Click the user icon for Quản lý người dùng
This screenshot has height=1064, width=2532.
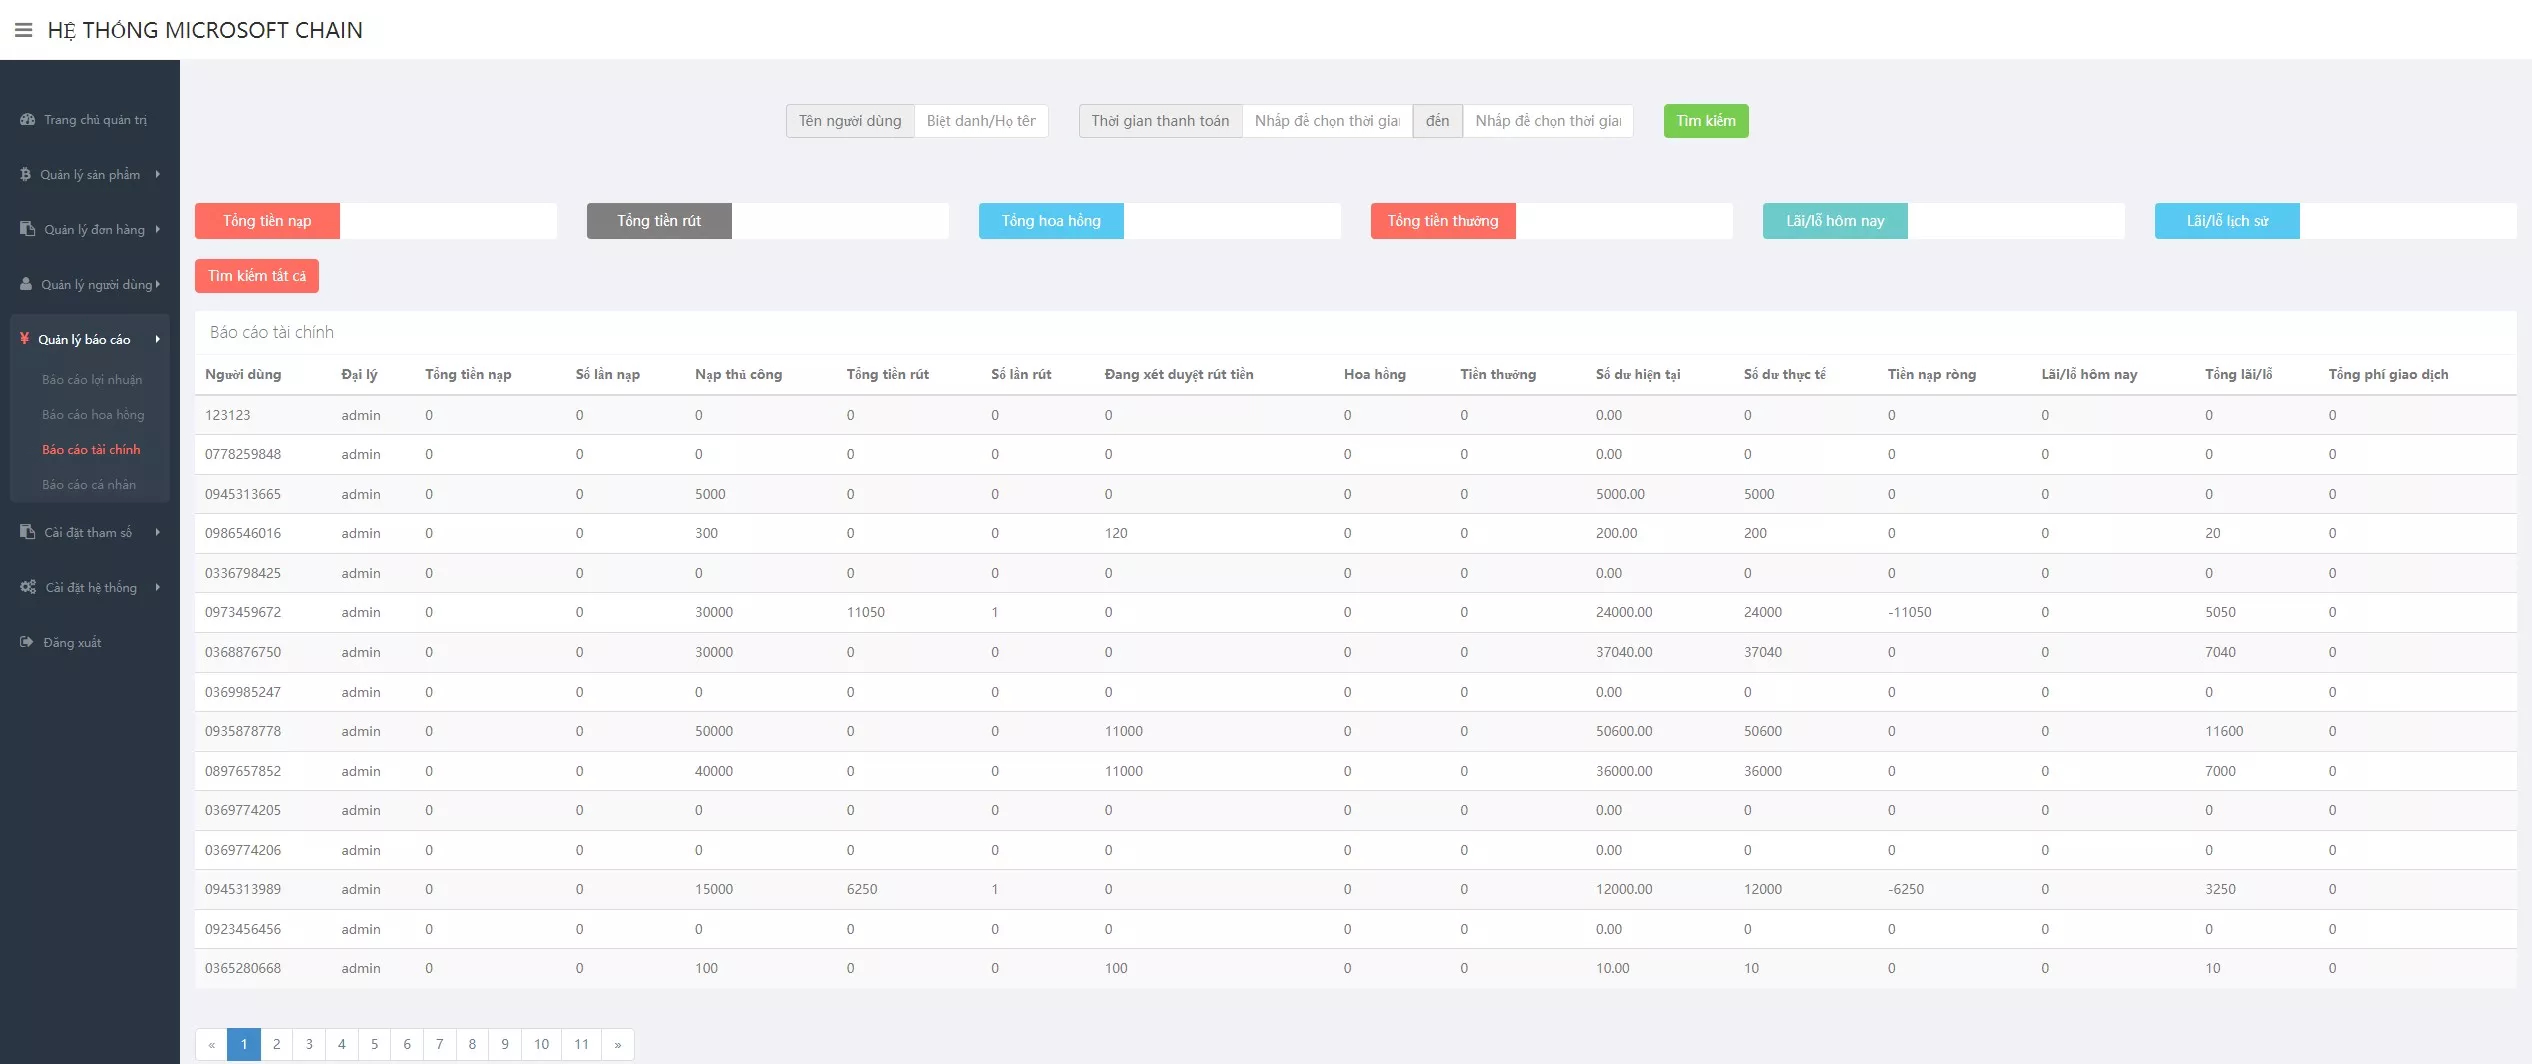point(26,284)
